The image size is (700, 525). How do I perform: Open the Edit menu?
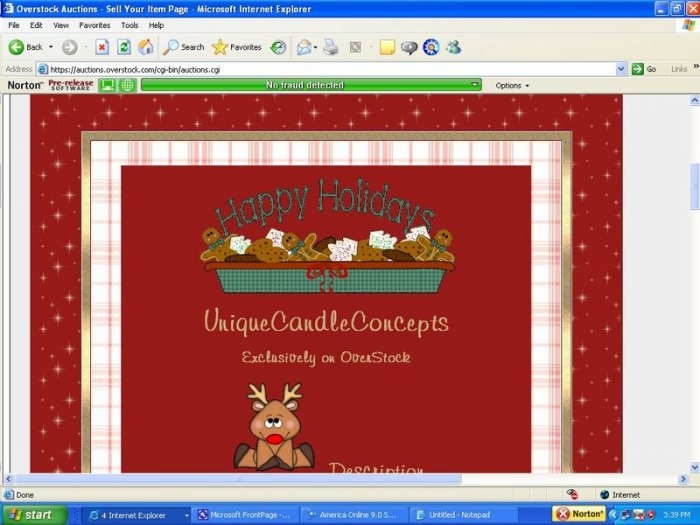pyautogui.click(x=36, y=25)
